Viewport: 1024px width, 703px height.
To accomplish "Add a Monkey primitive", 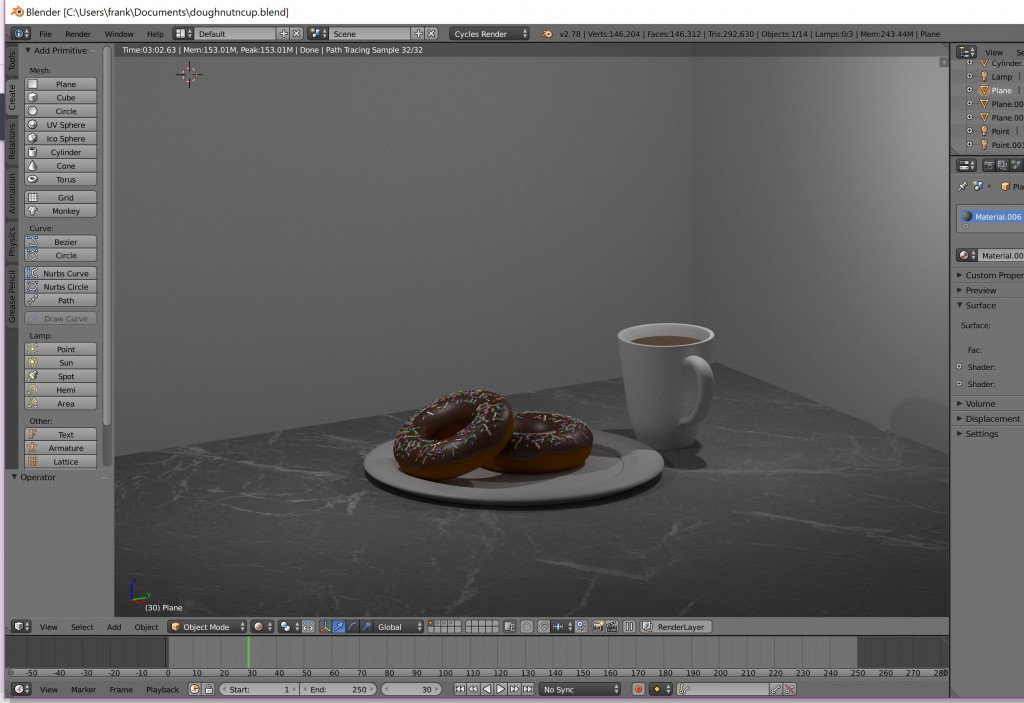I will pos(60,210).
